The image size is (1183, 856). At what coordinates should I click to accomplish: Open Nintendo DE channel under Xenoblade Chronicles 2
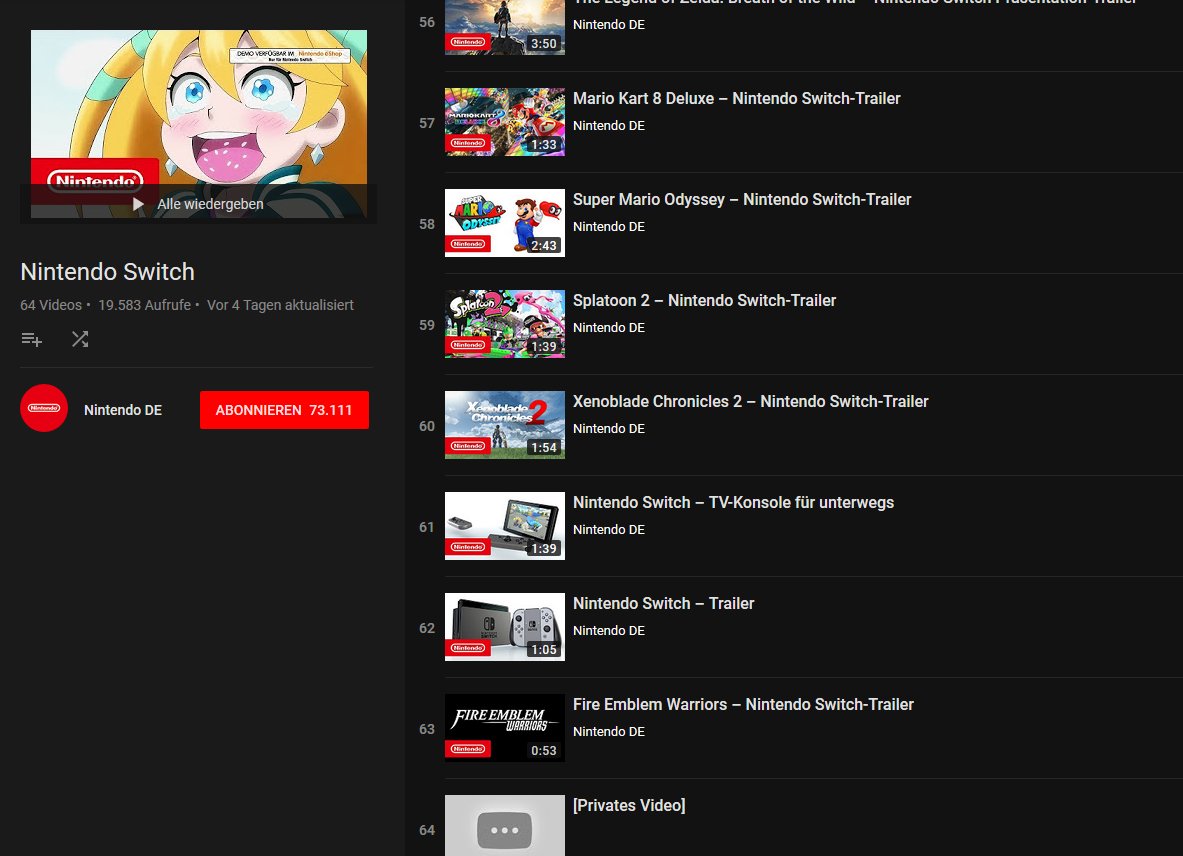click(x=609, y=429)
